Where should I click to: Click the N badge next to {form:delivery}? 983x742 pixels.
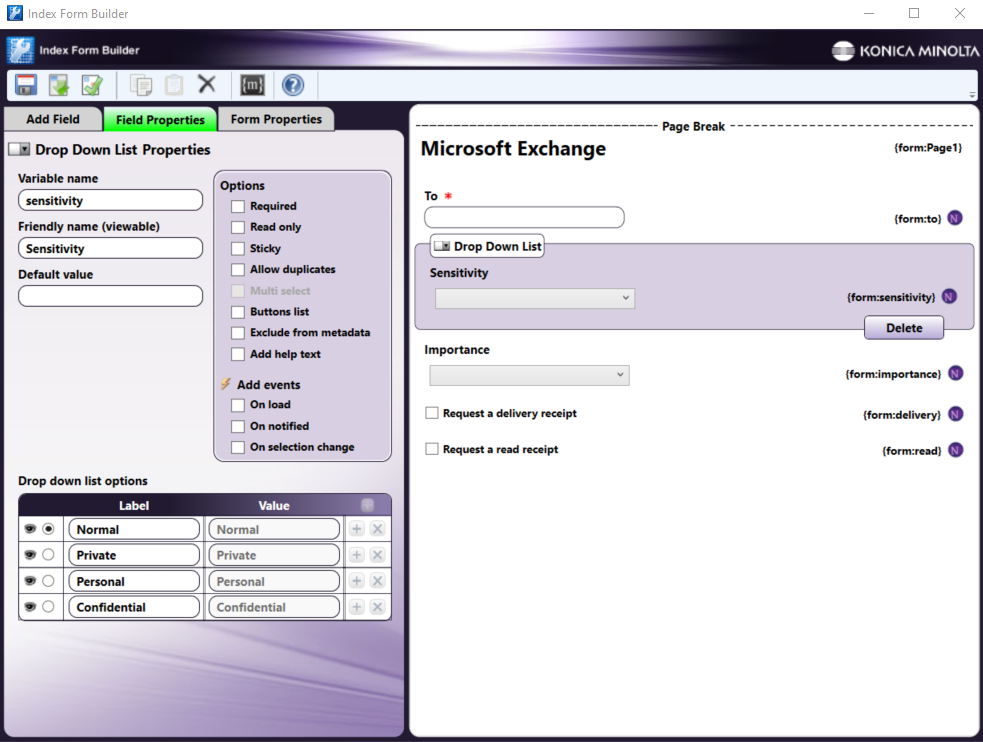click(955, 414)
